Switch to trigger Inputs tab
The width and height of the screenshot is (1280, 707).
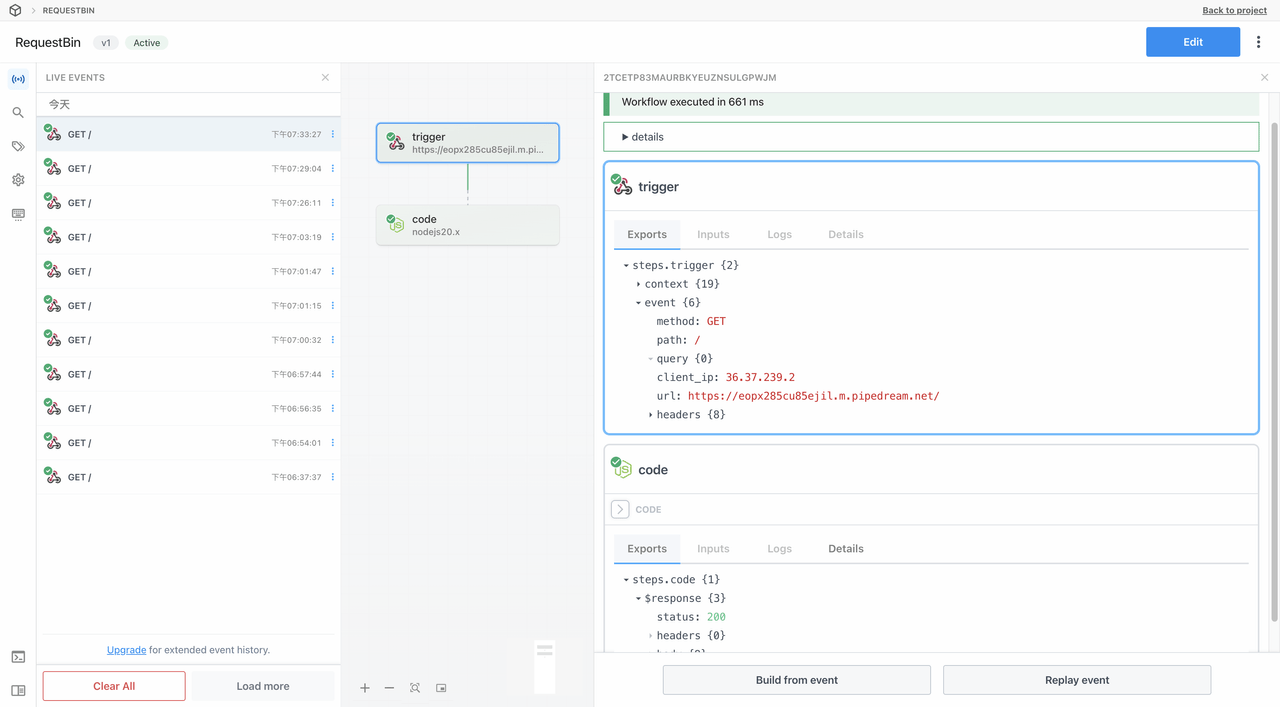point(713,234)
